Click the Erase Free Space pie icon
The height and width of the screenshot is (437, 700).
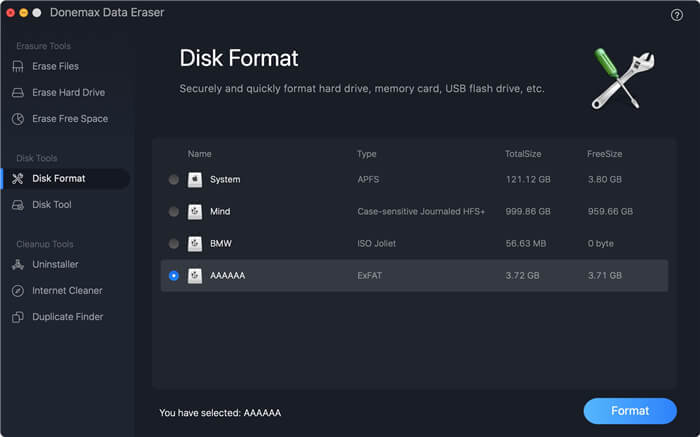coord(18,119)
